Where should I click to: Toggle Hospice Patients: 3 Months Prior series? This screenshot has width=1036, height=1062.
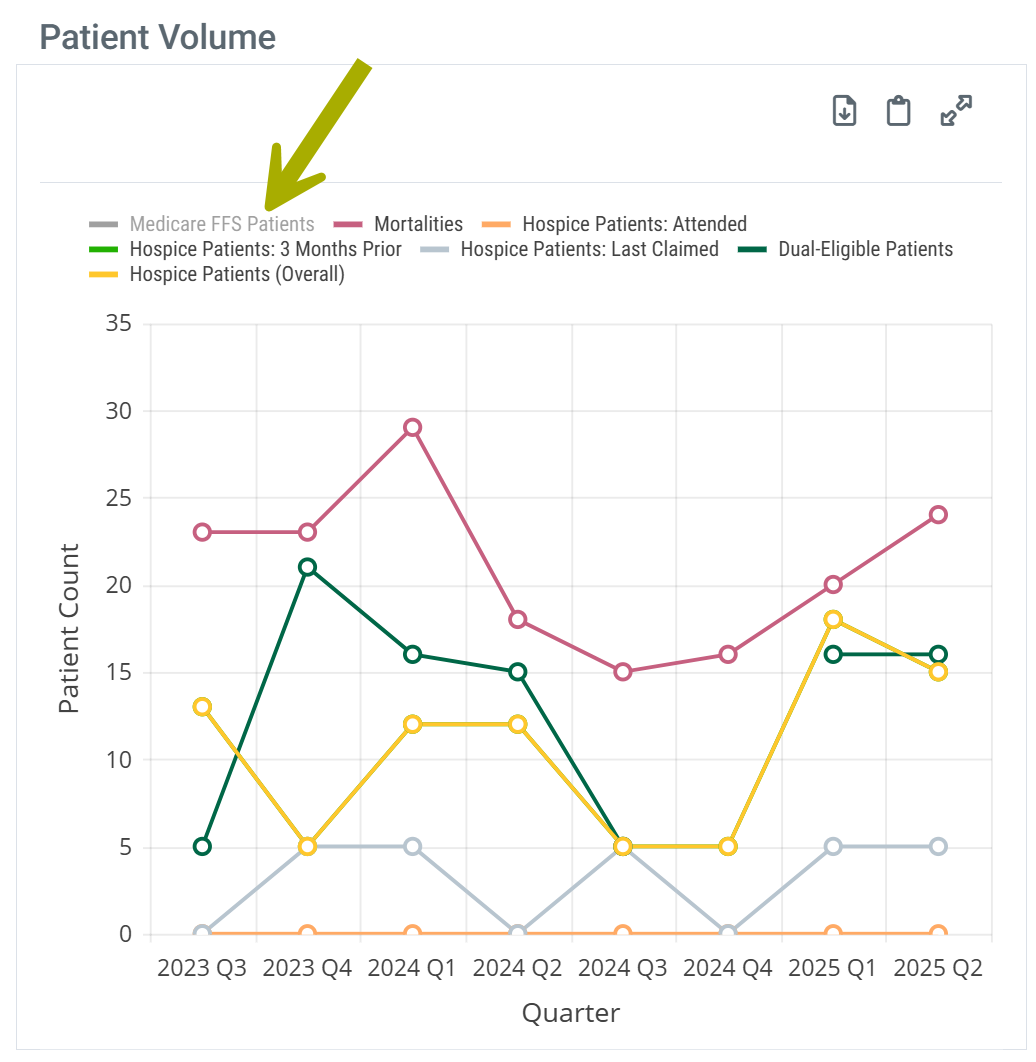click(265, 249)
